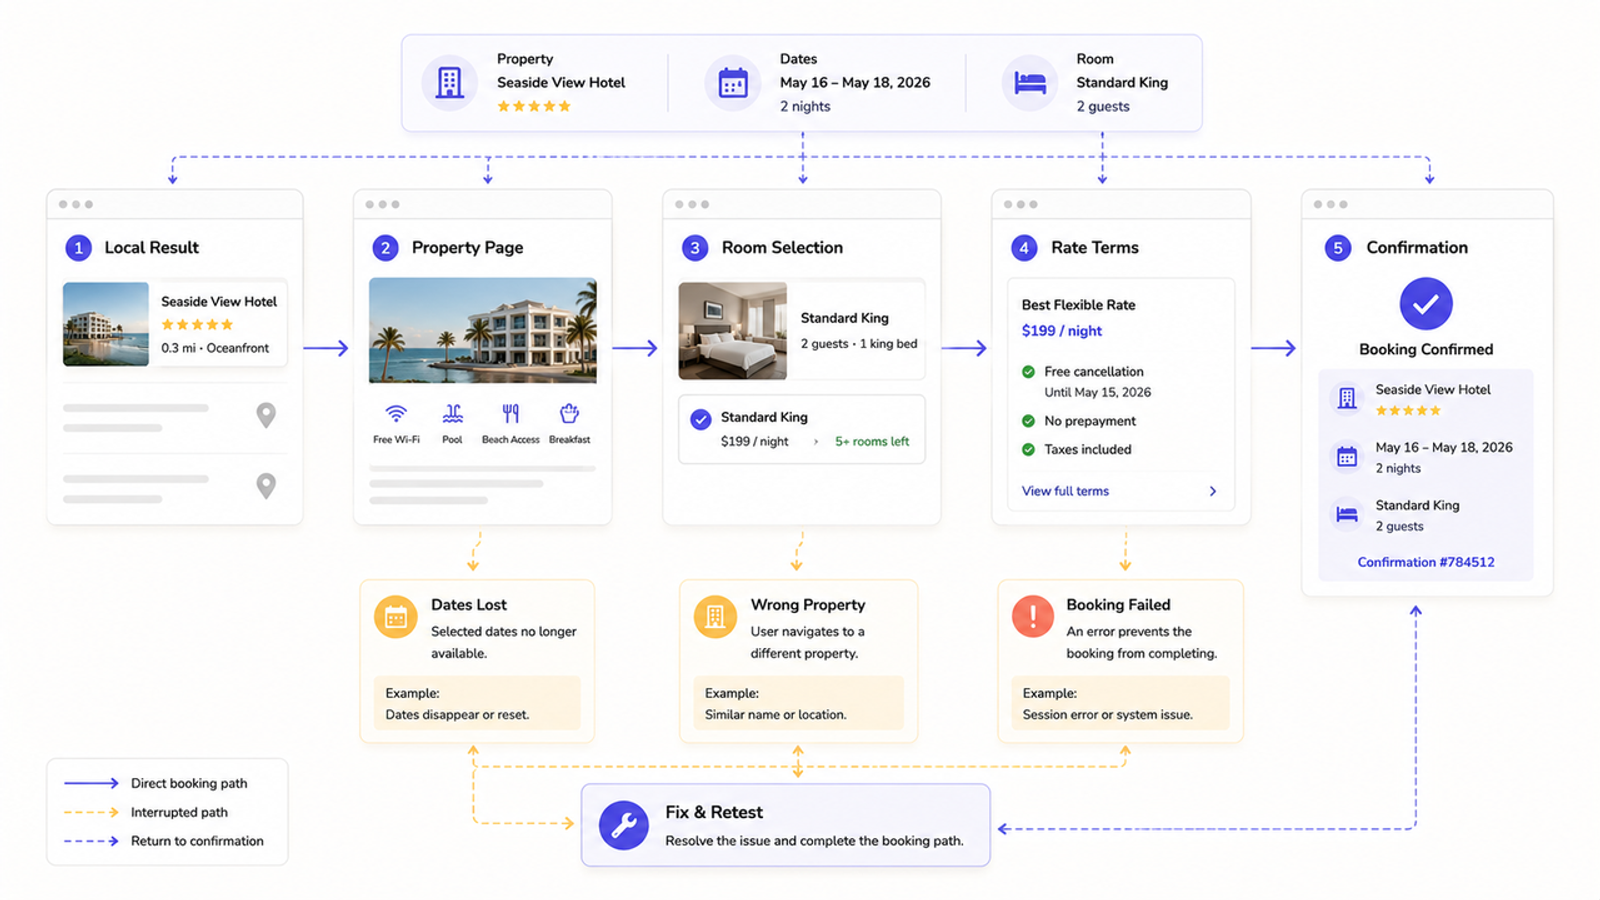This screenshot has width=1600, height=900.
Task: Click '2 guests · 1 king bed' text
Action: pyautogui.click(x=859, y=343)
